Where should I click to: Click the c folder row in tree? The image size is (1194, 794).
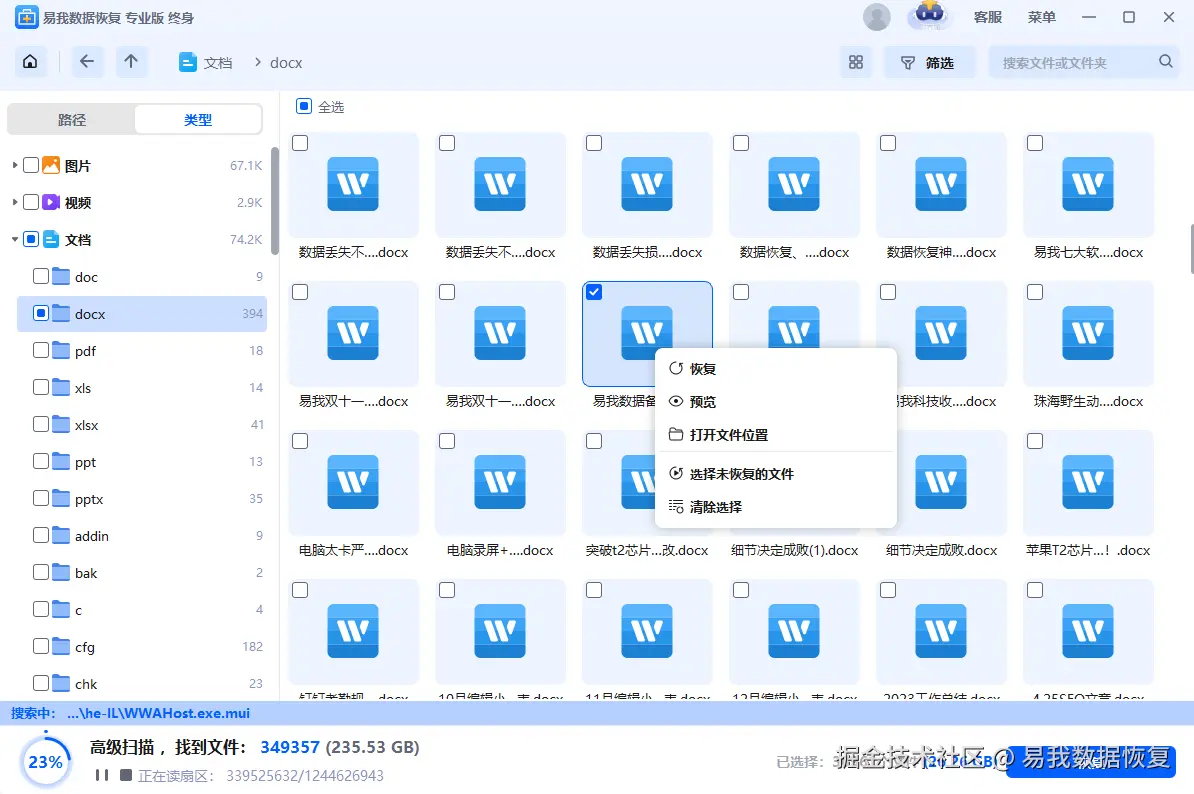tap(142, 610)
